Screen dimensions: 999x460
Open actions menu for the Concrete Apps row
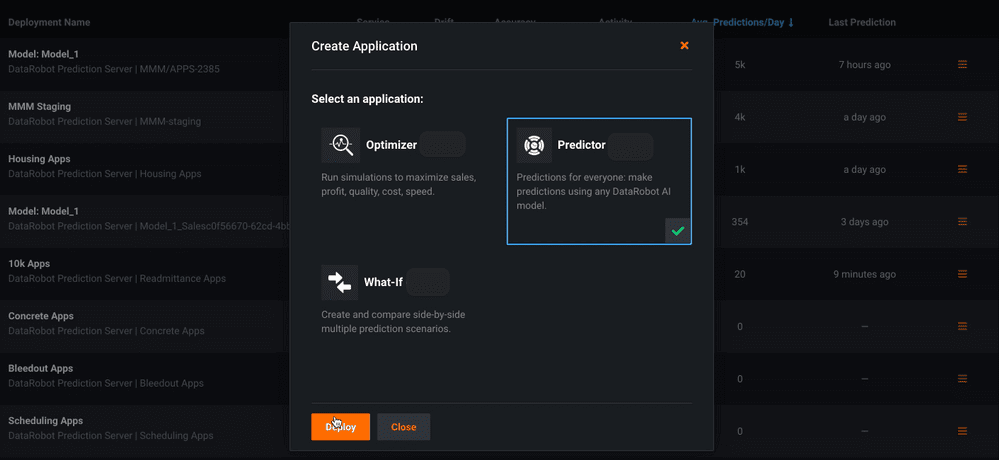963,326
